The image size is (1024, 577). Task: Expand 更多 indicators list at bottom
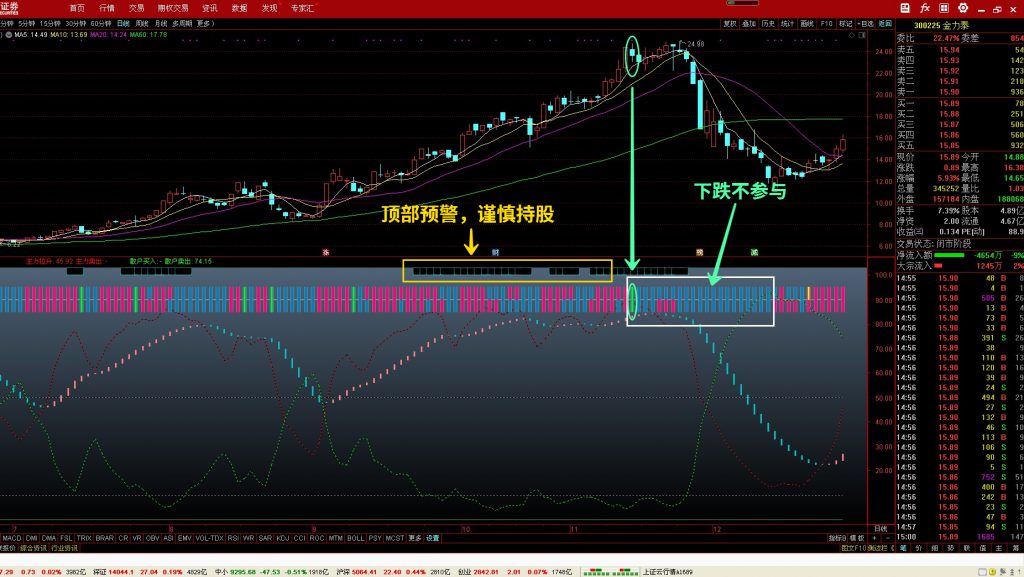(415, 538)
